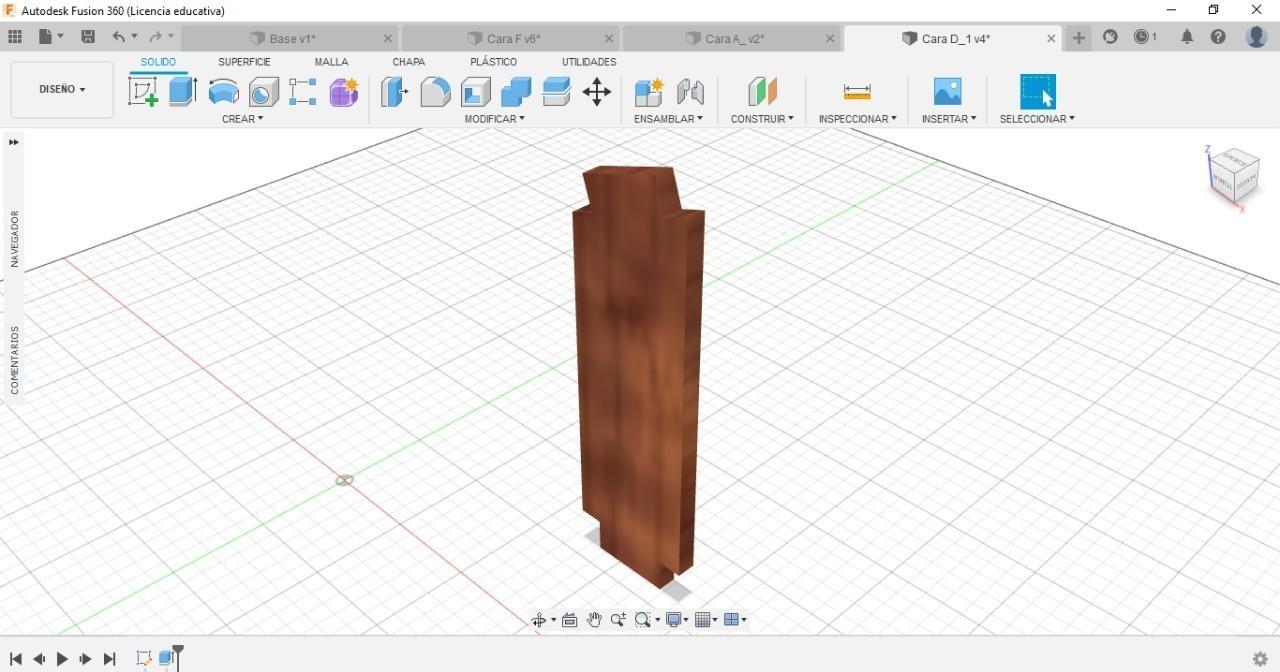Viewport: 1280px width, 672px height.
Task: Expand the browser panel double arrows
Action: coord(14,142)
